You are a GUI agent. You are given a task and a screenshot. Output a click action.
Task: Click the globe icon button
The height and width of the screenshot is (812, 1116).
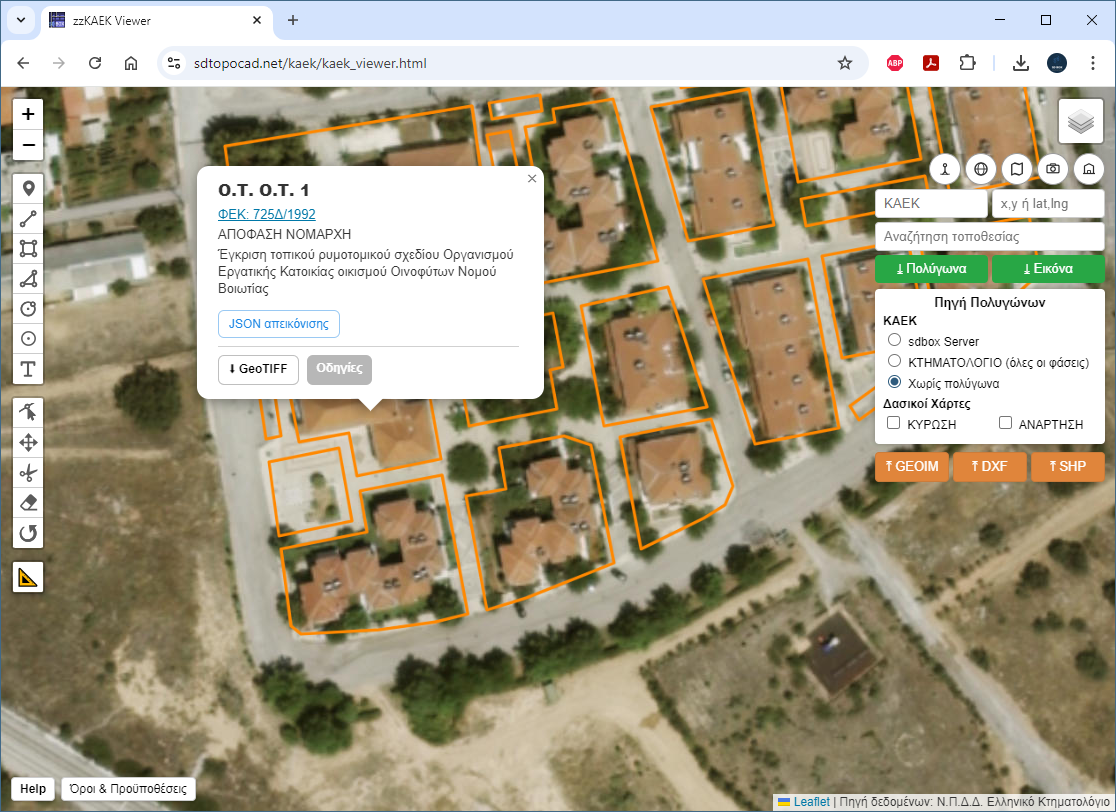[981, 169]
